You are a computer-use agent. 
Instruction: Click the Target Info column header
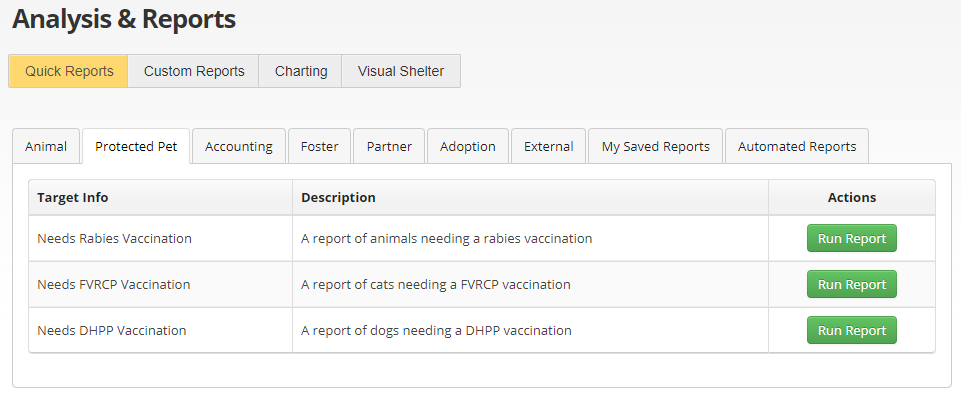point(73,198)
